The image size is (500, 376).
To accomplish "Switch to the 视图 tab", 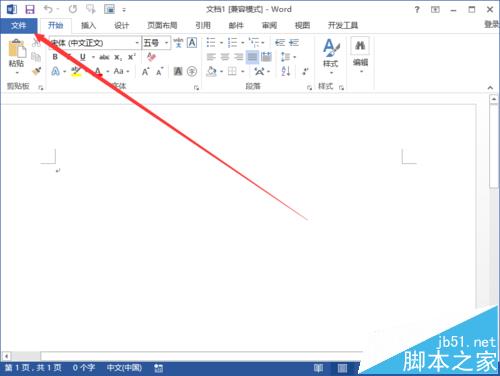I will click(x=302, y=25).
